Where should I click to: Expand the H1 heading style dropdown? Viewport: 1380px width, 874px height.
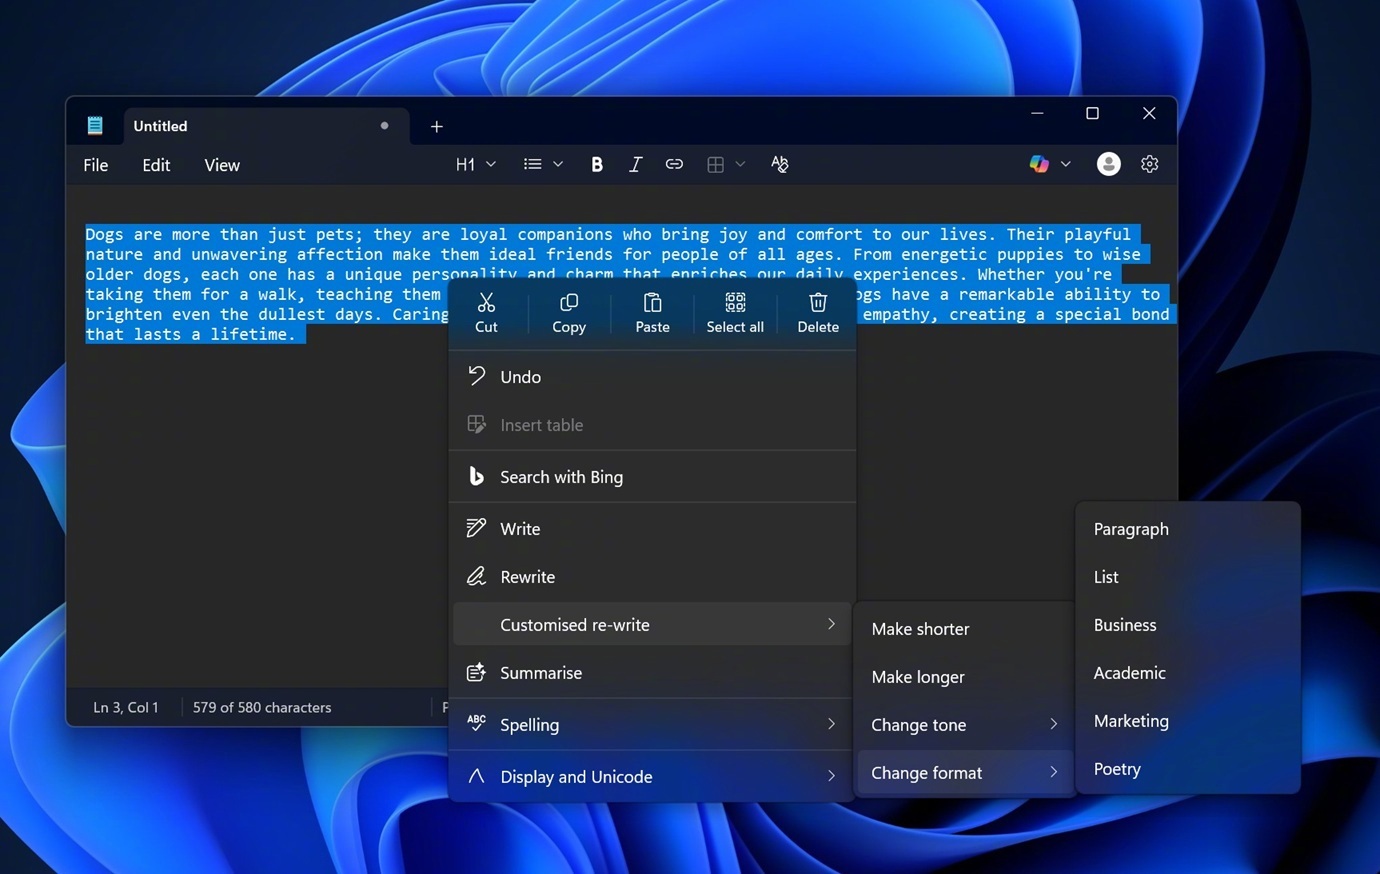tap(475, 164)
